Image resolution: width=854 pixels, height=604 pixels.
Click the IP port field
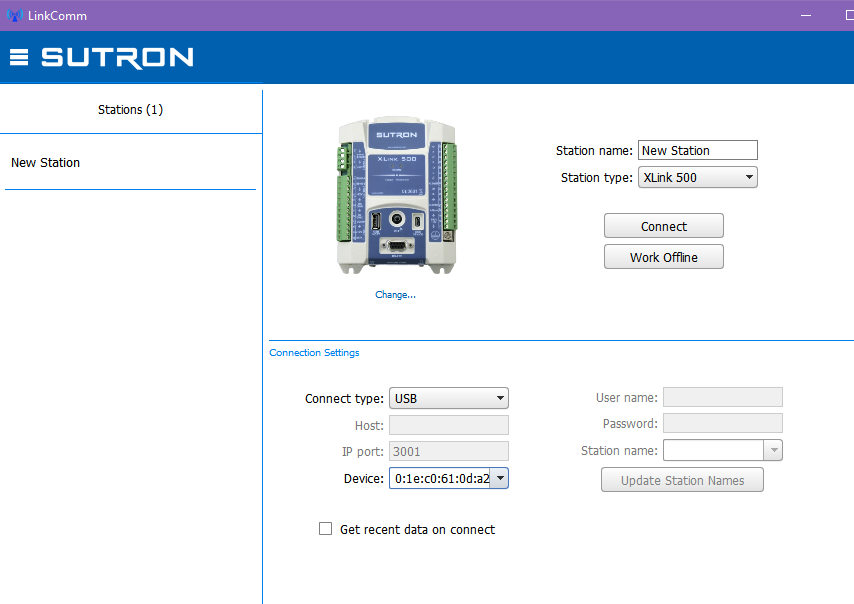(449, 452)
